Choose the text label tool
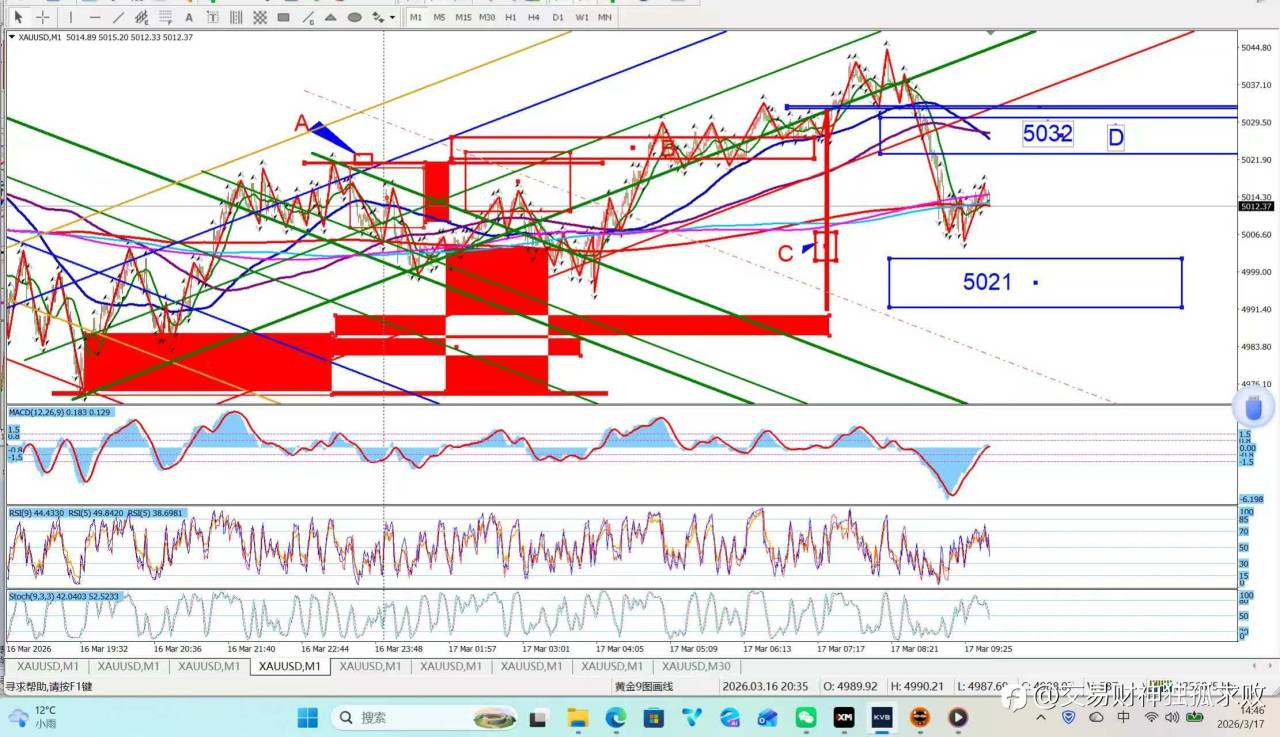This screenshot has height=737, width=1280. (x=213, y=17)
